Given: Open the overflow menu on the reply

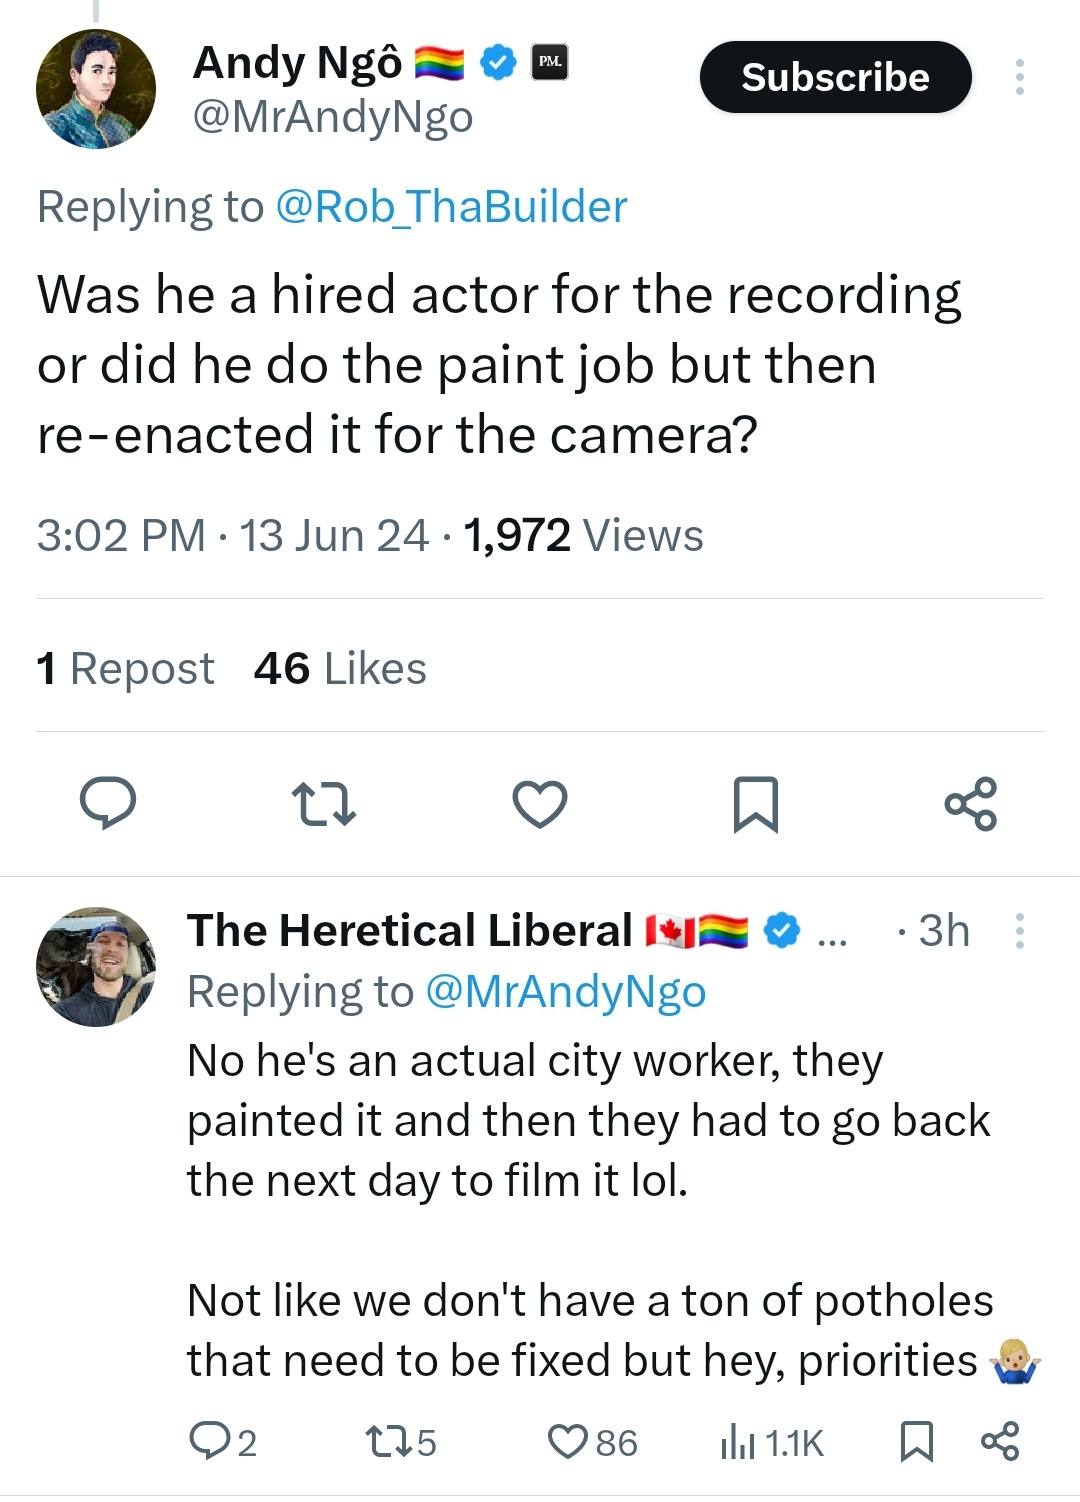Looking at the screenshot, I should point(1021,931).
